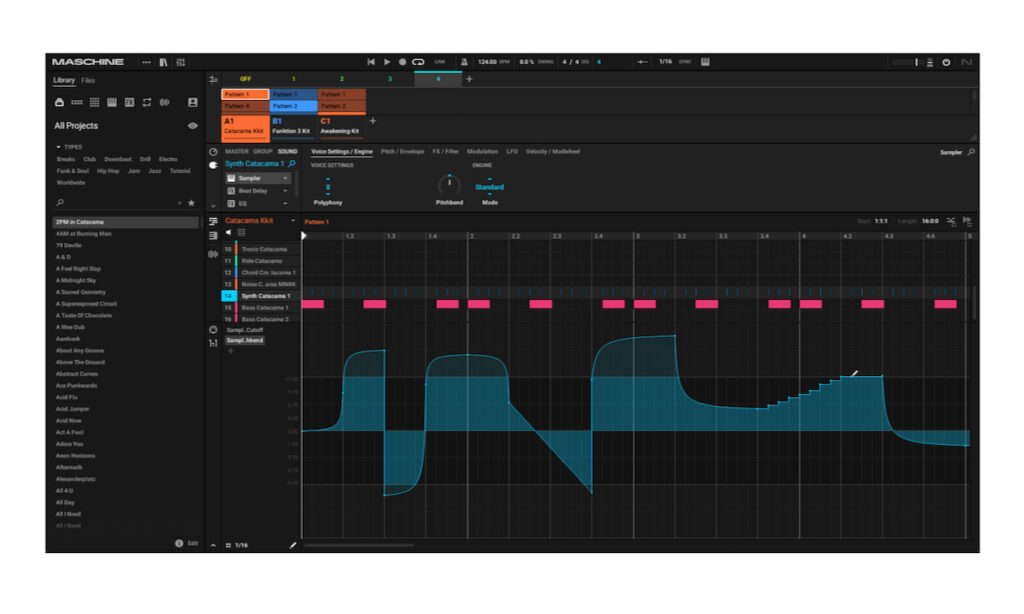Image resolution: width=1024 pixels, height=614 pixels.
Task: Enable the LINK toggle in the header
Action: coord(438,61)
